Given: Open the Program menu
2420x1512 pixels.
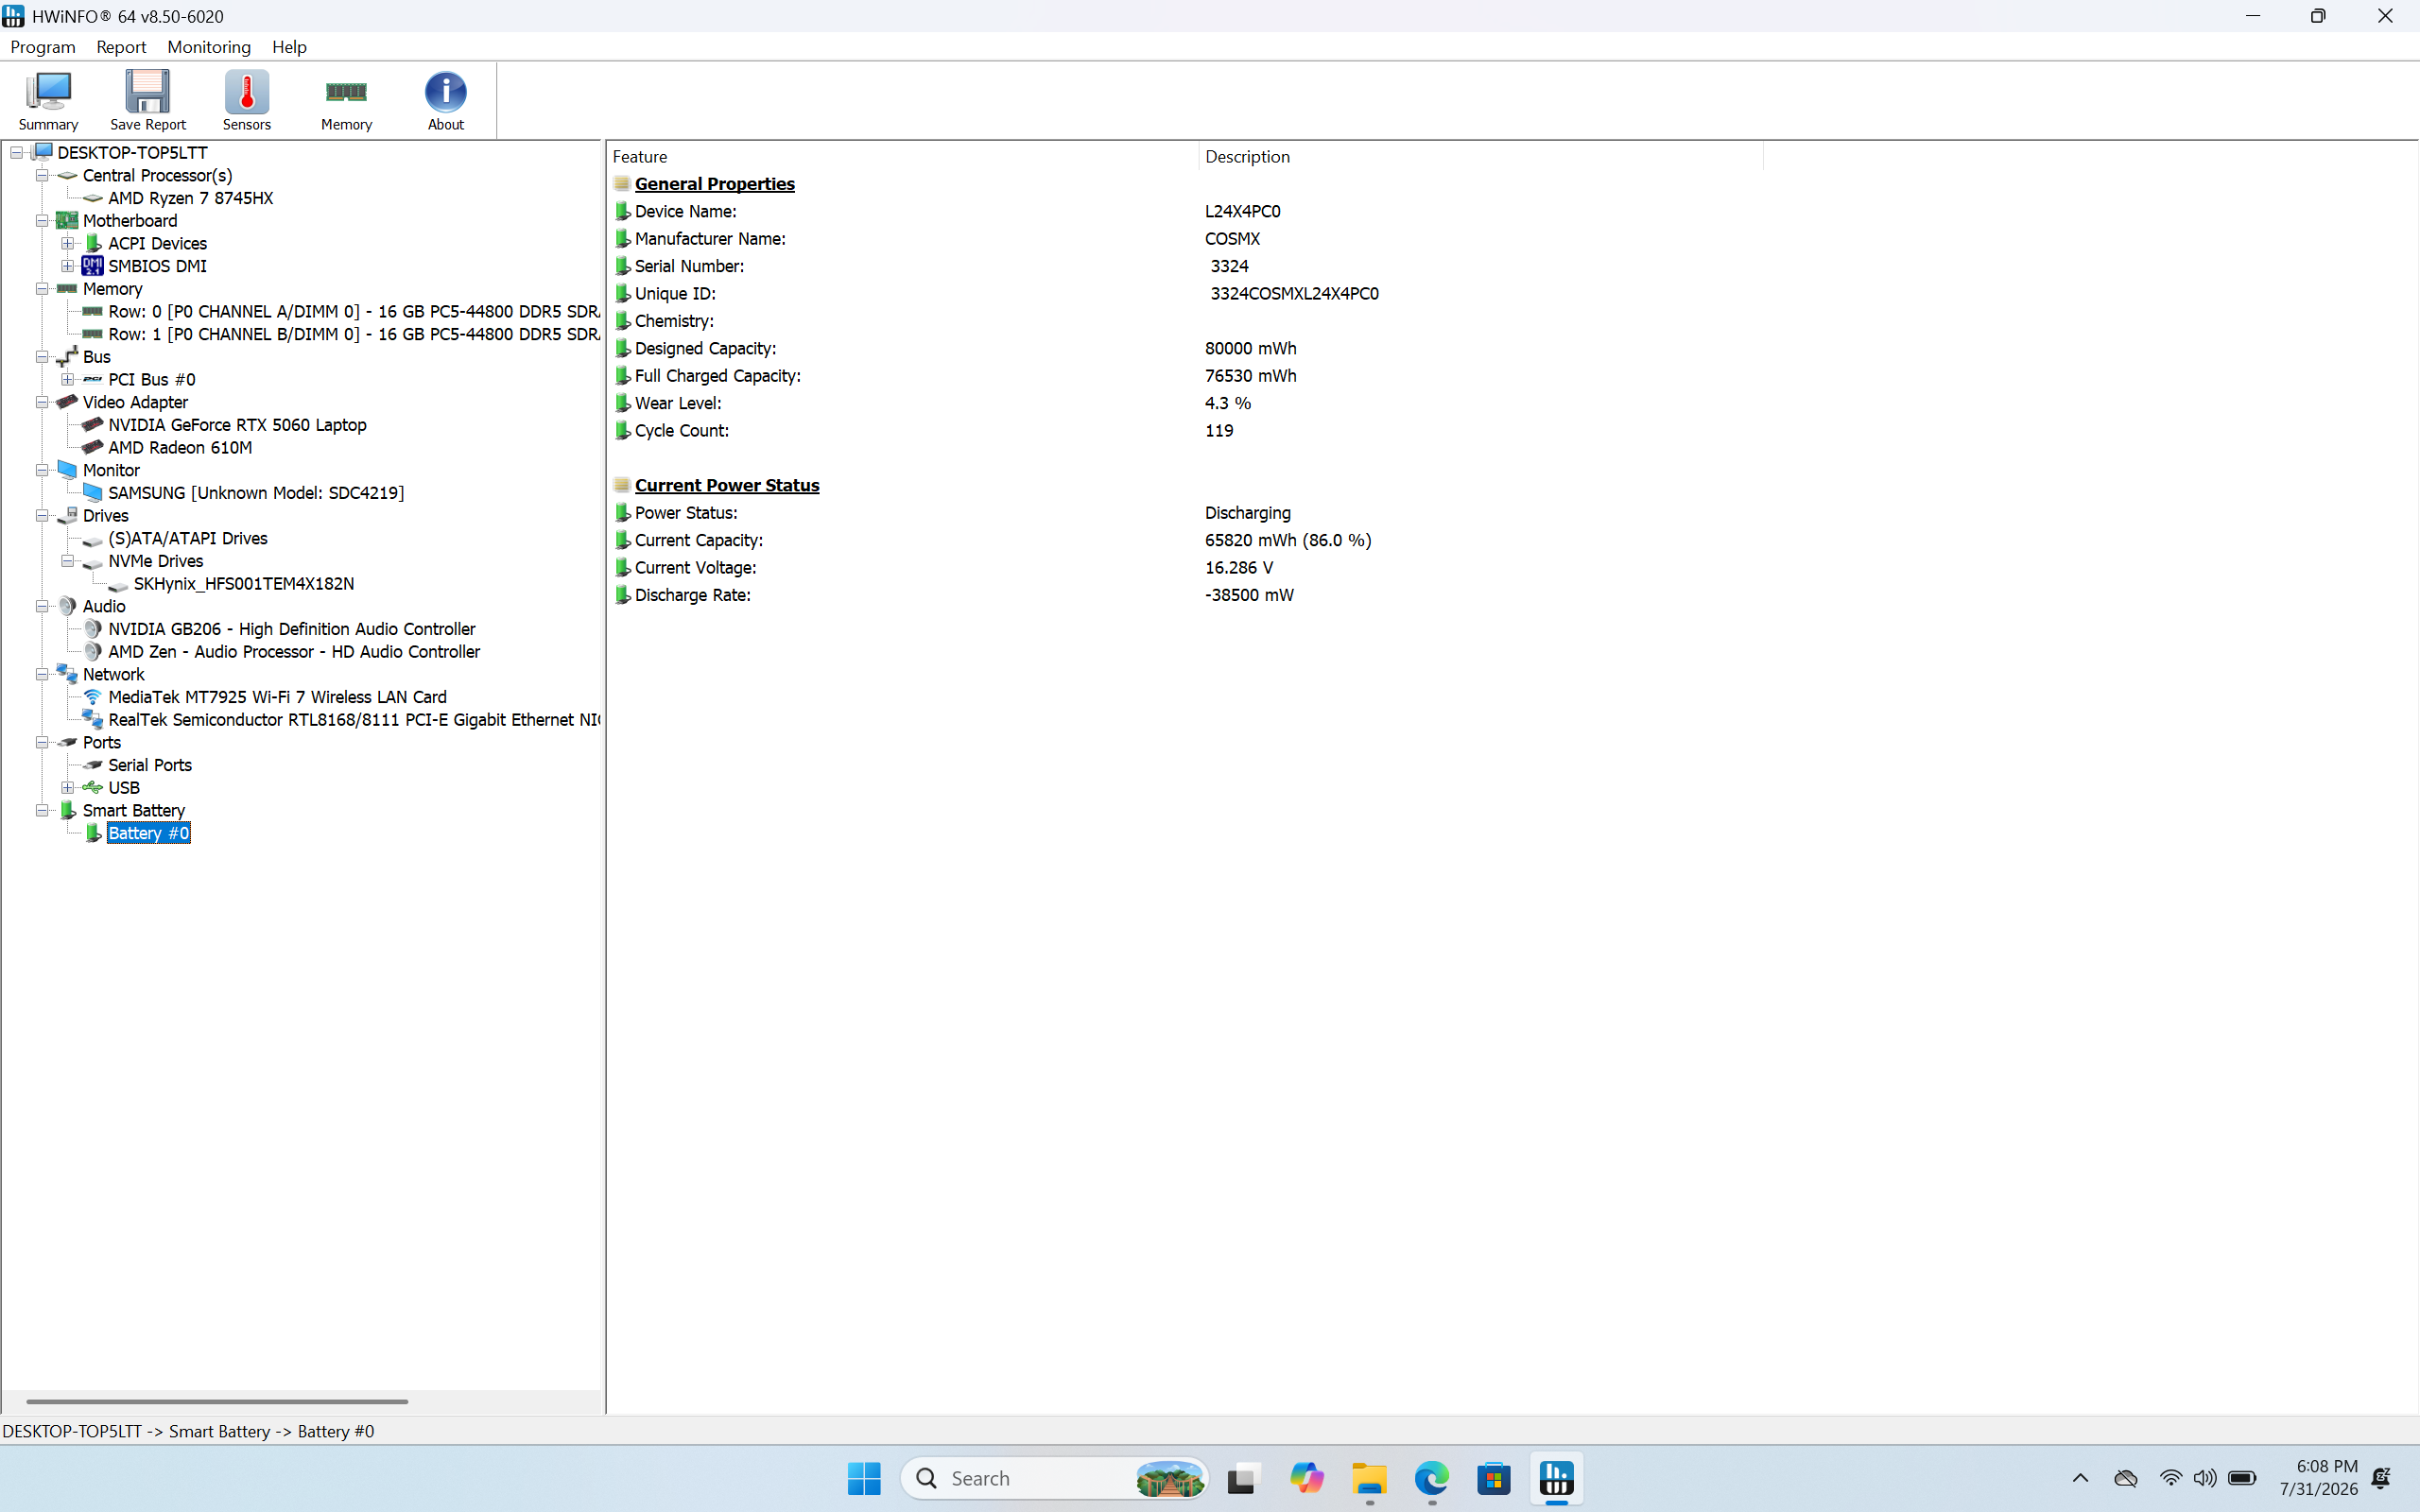Looking at the screenshot, I should [x=43, y=47].
